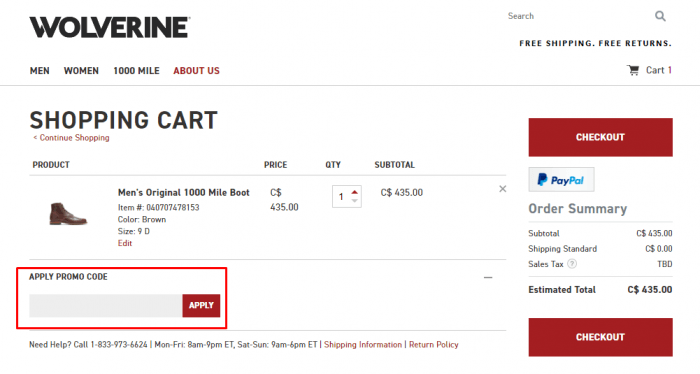Open the ABOUT US menu

click(x=196, y=71)
